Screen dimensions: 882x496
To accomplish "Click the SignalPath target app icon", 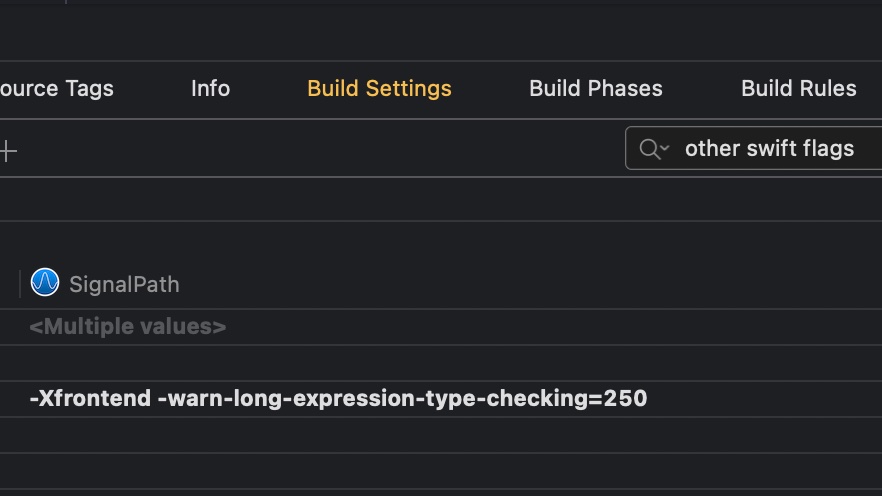I will point(45,283).
